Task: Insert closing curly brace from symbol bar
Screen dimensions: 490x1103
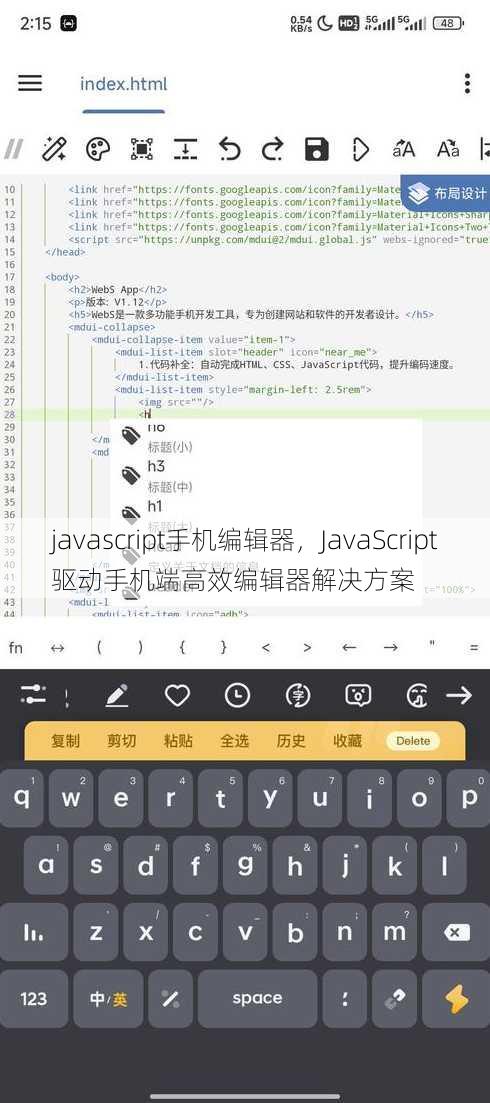Action: [x=224, y=647]
